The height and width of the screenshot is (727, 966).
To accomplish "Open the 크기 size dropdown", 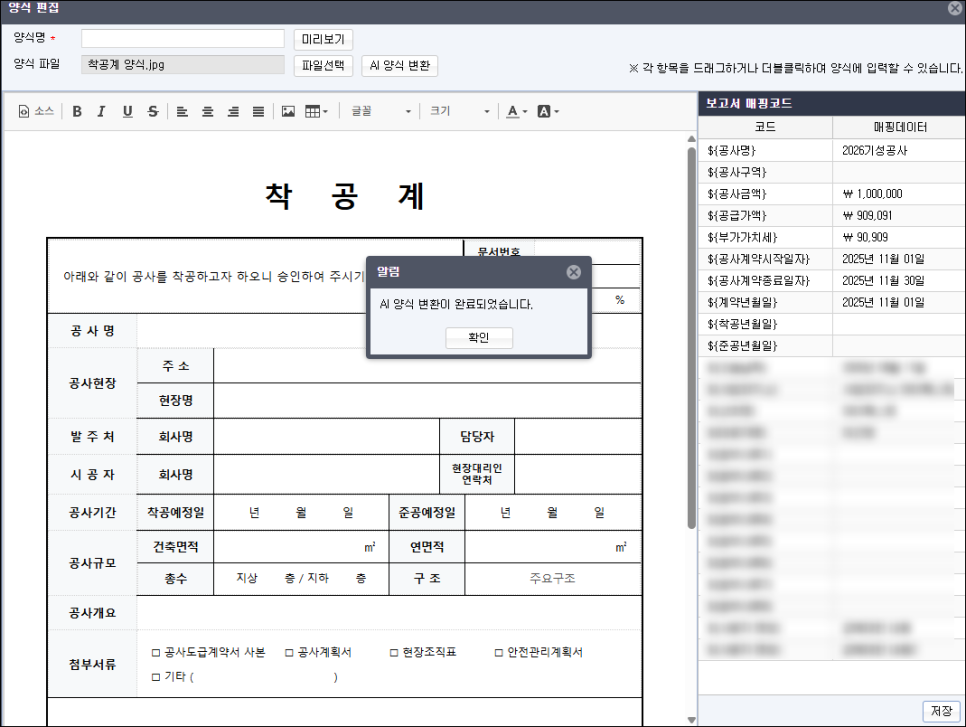I will pos(460,112).
